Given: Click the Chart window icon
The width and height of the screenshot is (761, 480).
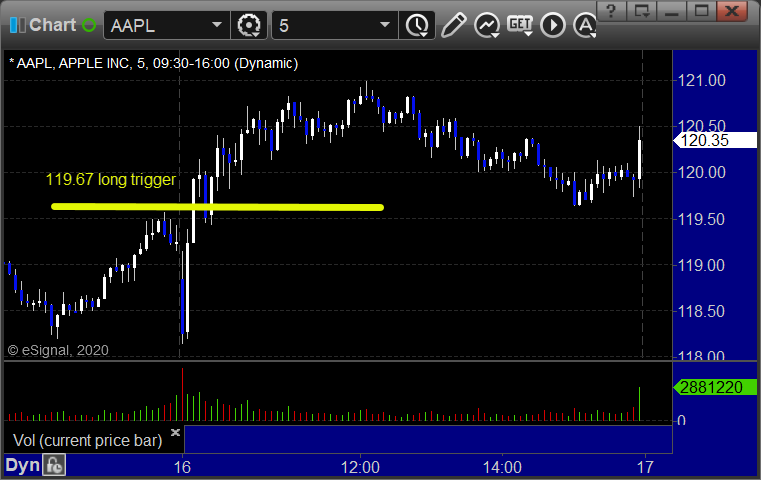Looking at the screenshot, I should tap(18, 25).
